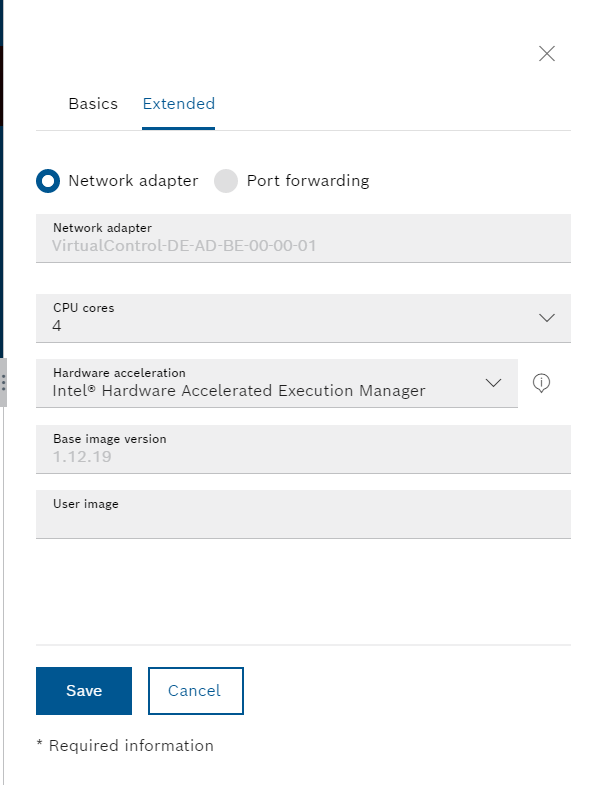Close the settings dialog with X icon

tap(546, 54)
